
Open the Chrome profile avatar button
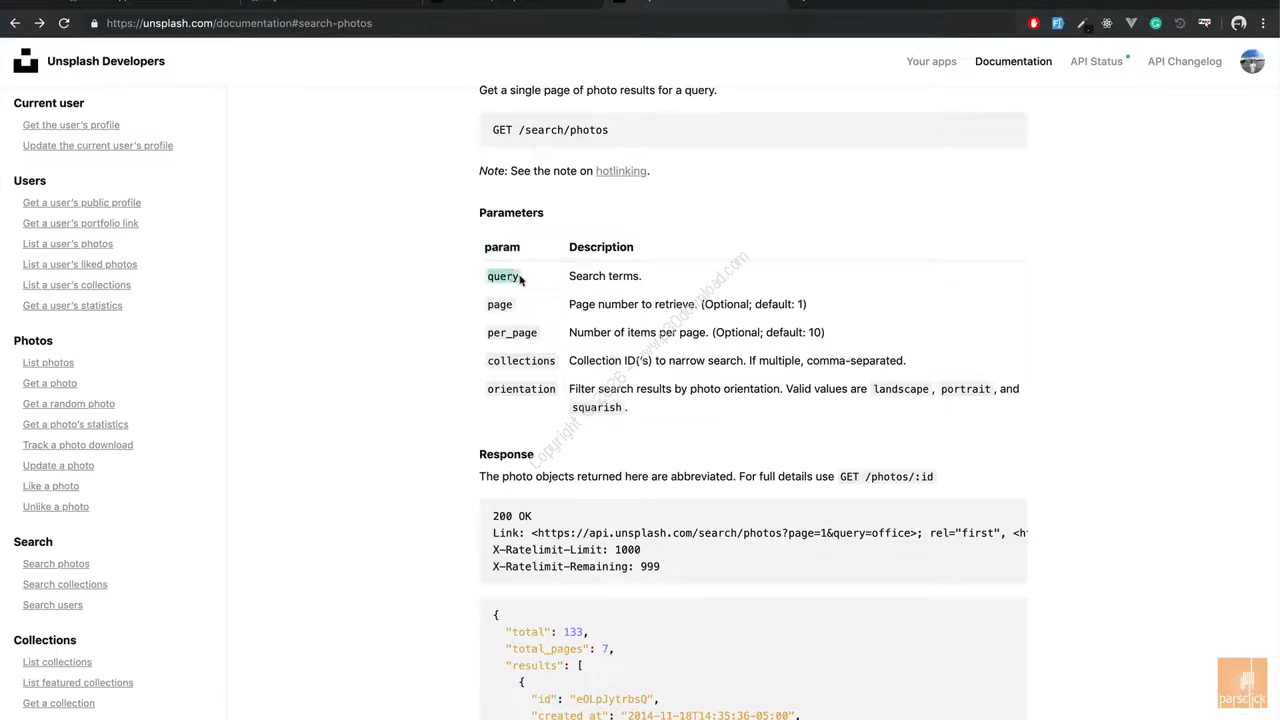click(1239, 23)
